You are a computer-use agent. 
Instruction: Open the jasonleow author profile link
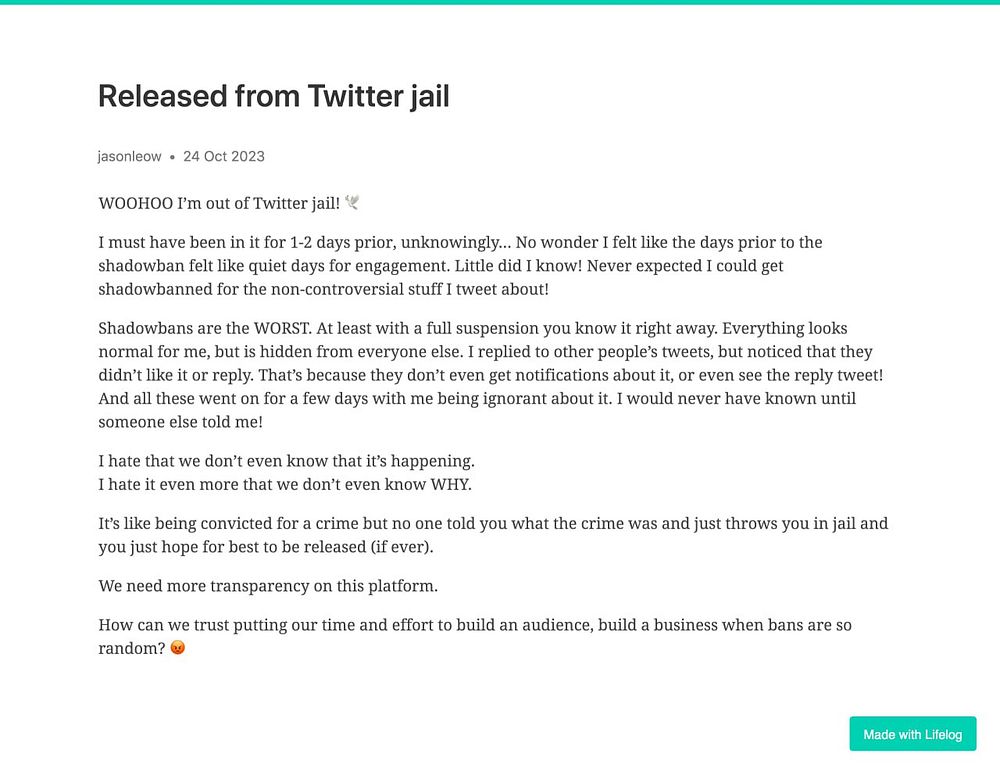[129, 156]
